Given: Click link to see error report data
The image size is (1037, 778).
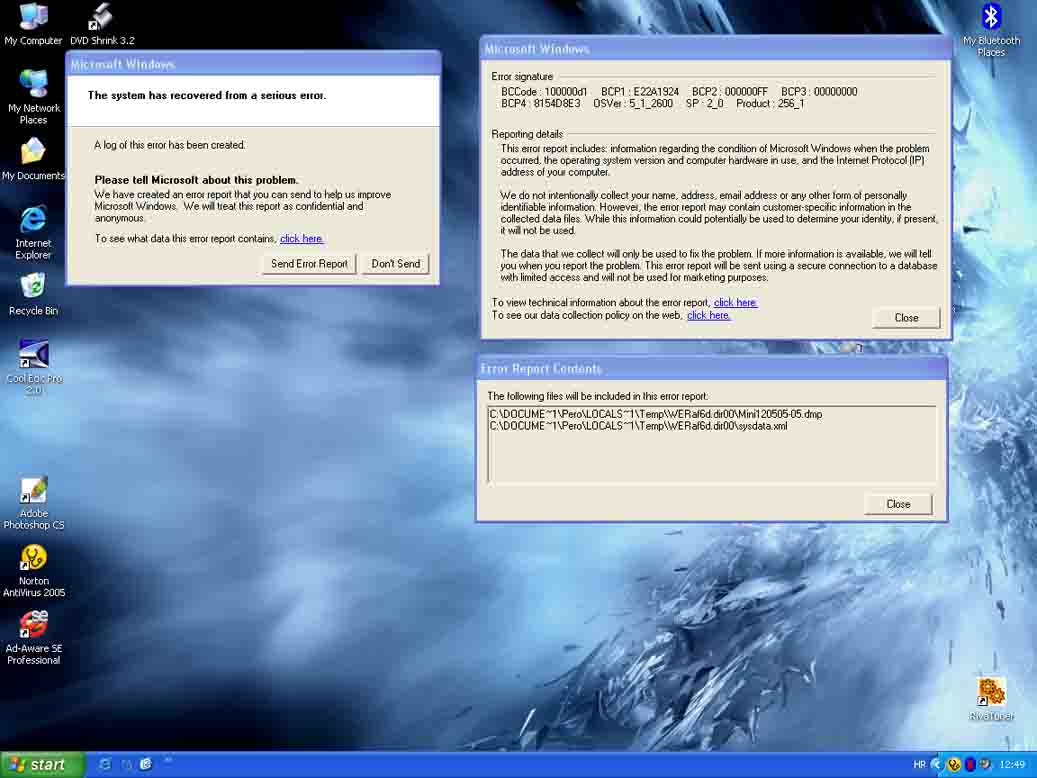Looking at the screenshot, I should (x=301, y=239).
